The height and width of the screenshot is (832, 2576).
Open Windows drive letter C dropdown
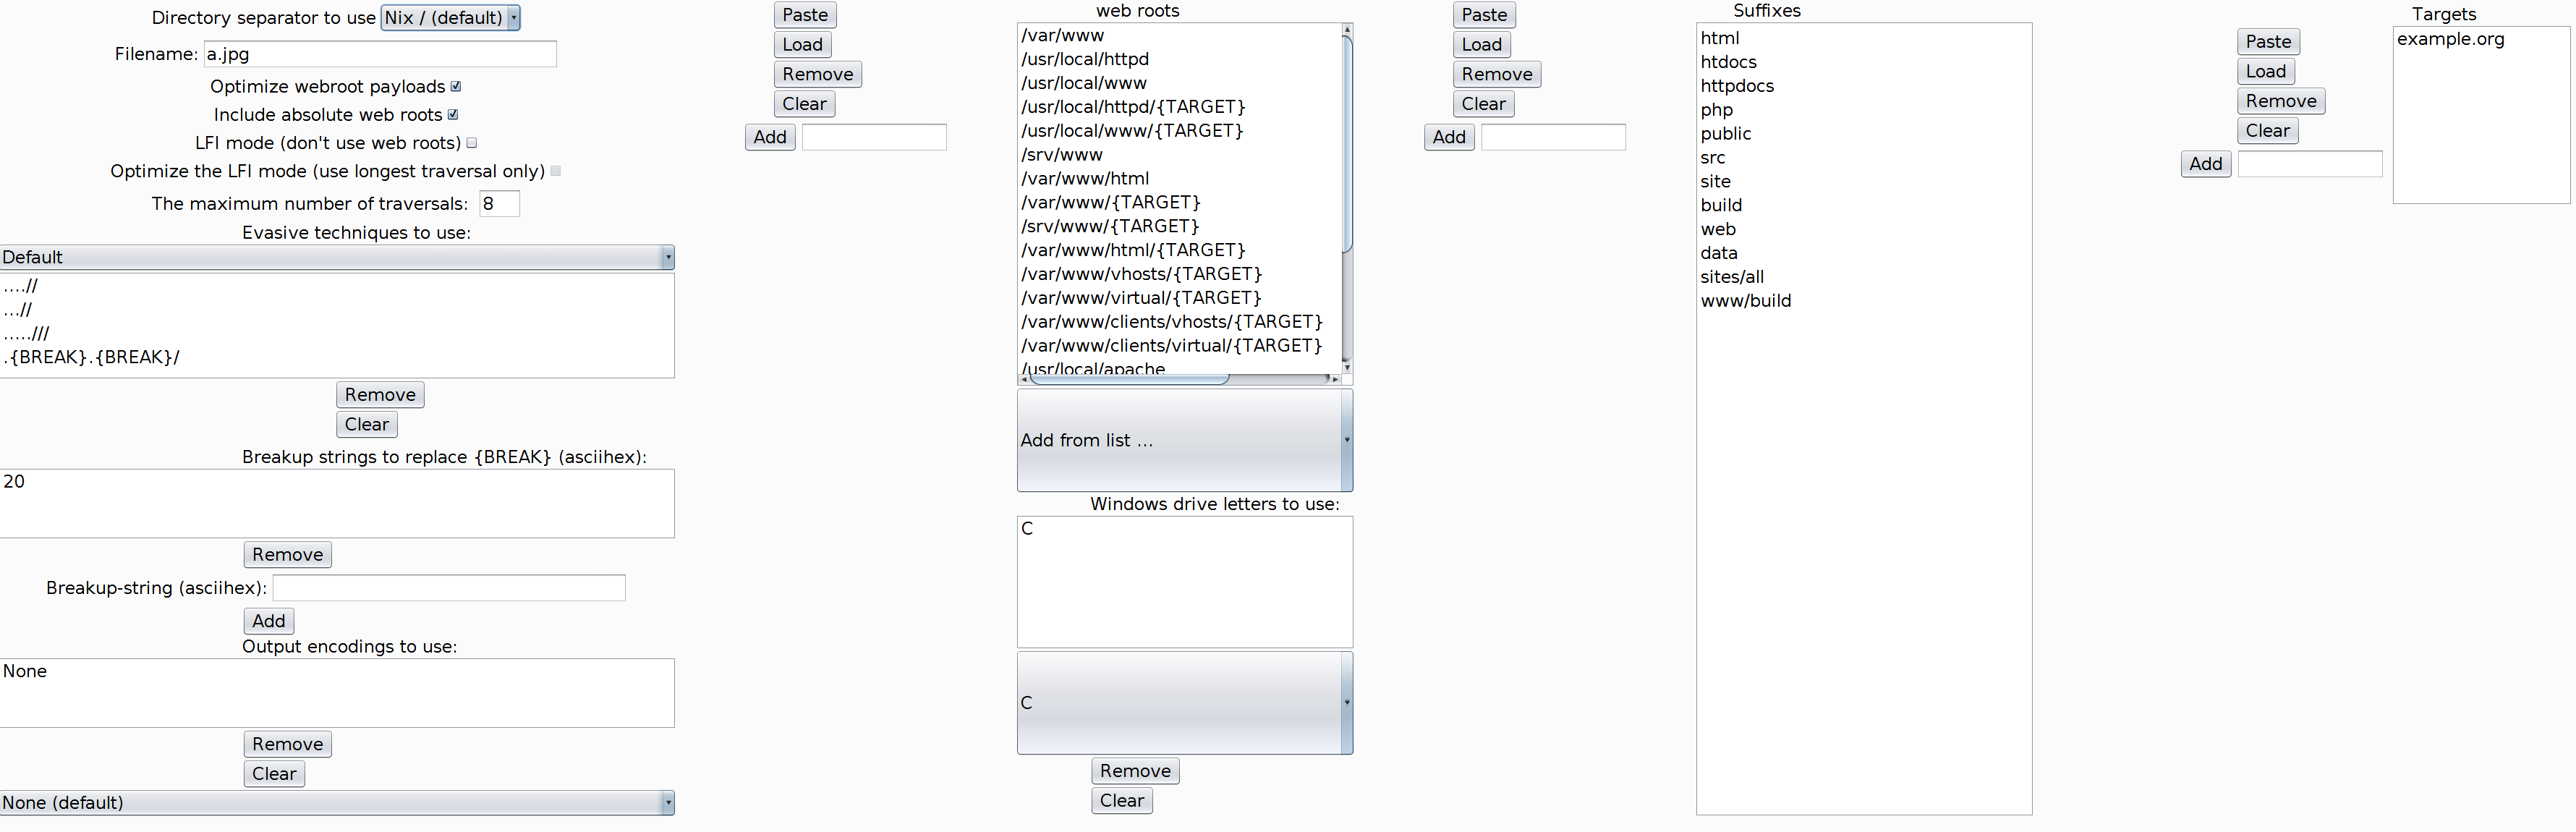(1184, 703)
